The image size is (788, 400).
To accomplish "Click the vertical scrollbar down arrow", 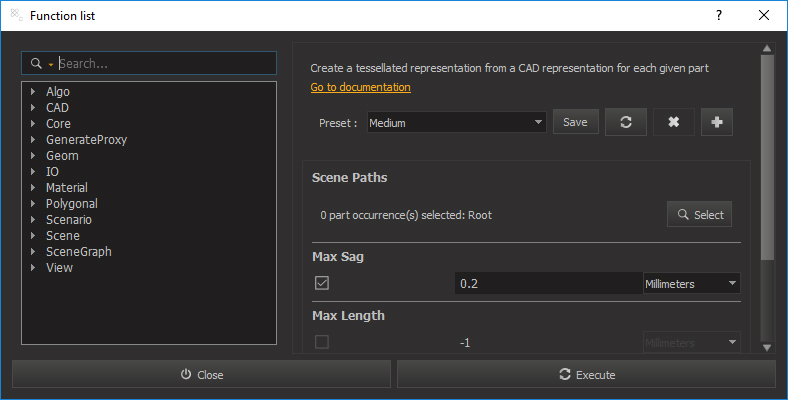I will pyautogui.click(x=767, y=347).
